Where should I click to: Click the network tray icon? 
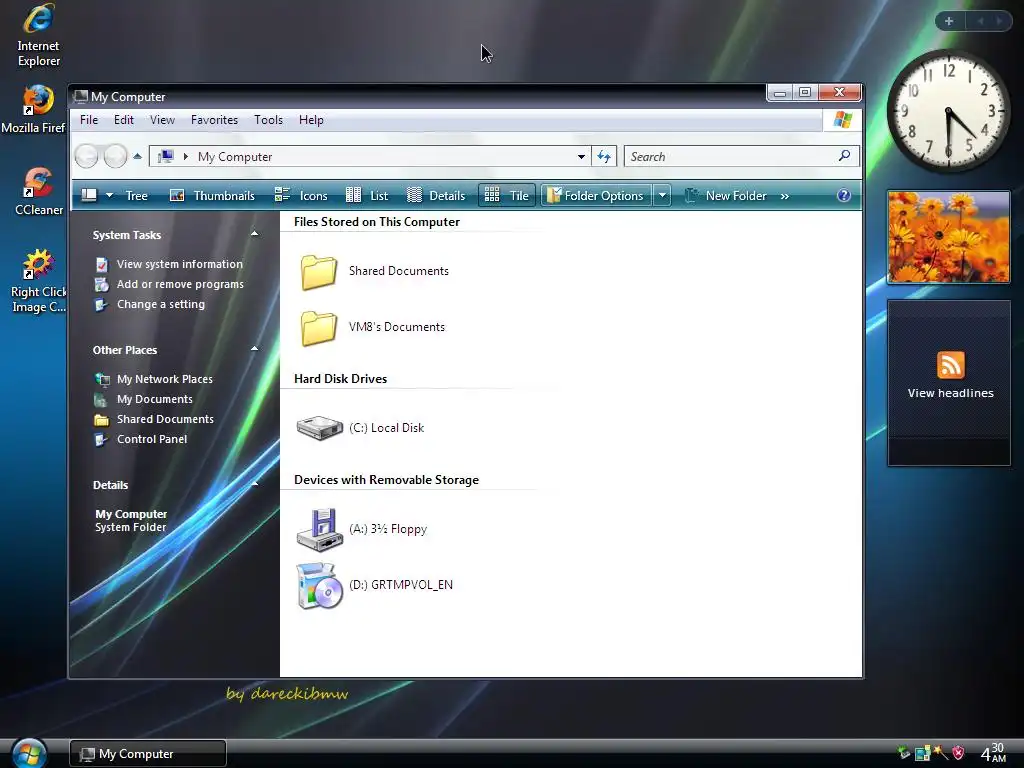pos(922,754)
